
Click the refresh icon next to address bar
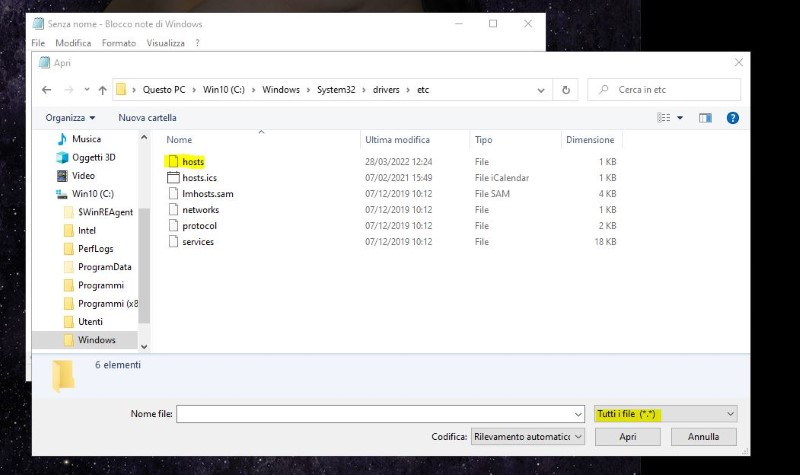tap(566, 90)
